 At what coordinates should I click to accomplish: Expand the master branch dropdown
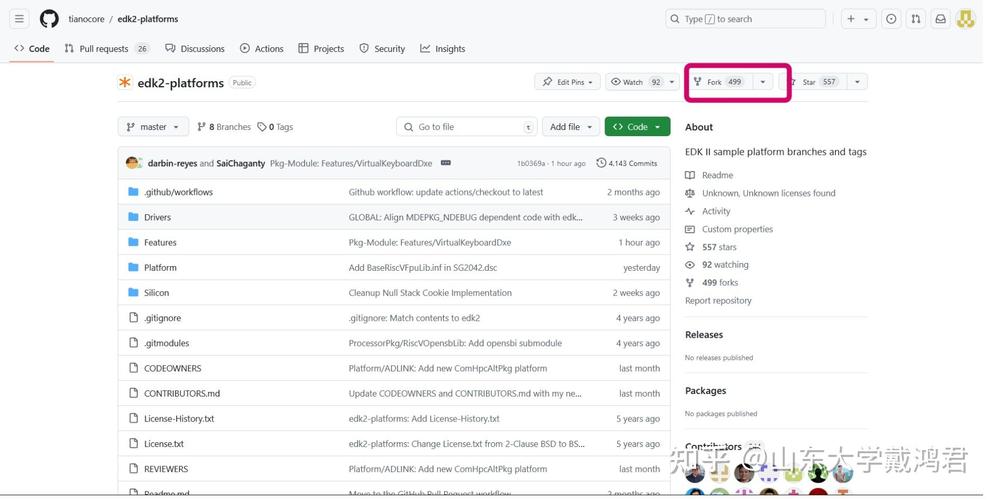[153, 127]
